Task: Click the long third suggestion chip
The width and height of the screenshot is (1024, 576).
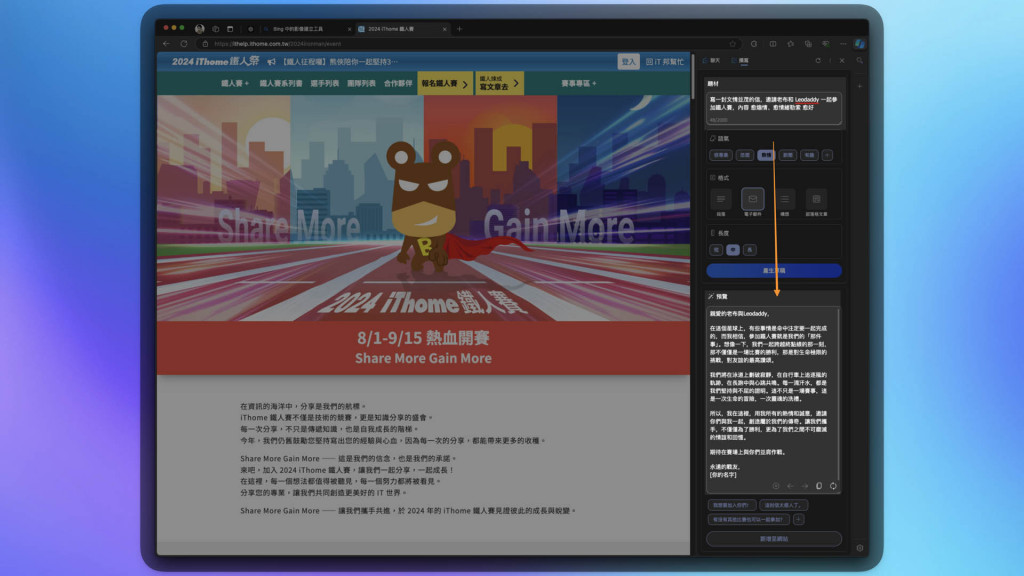Action: pyautogui.click(x=749, y=519)
